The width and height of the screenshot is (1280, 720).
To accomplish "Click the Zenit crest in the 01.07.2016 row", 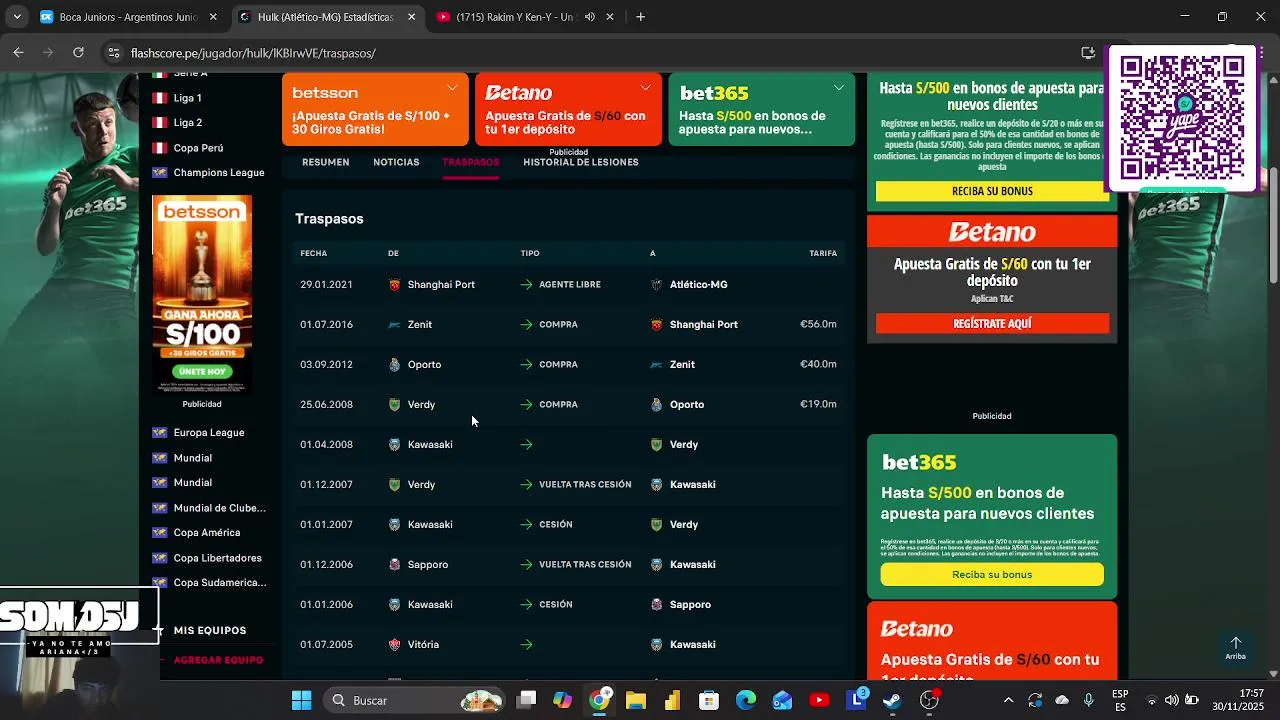I will coord(394,325).
